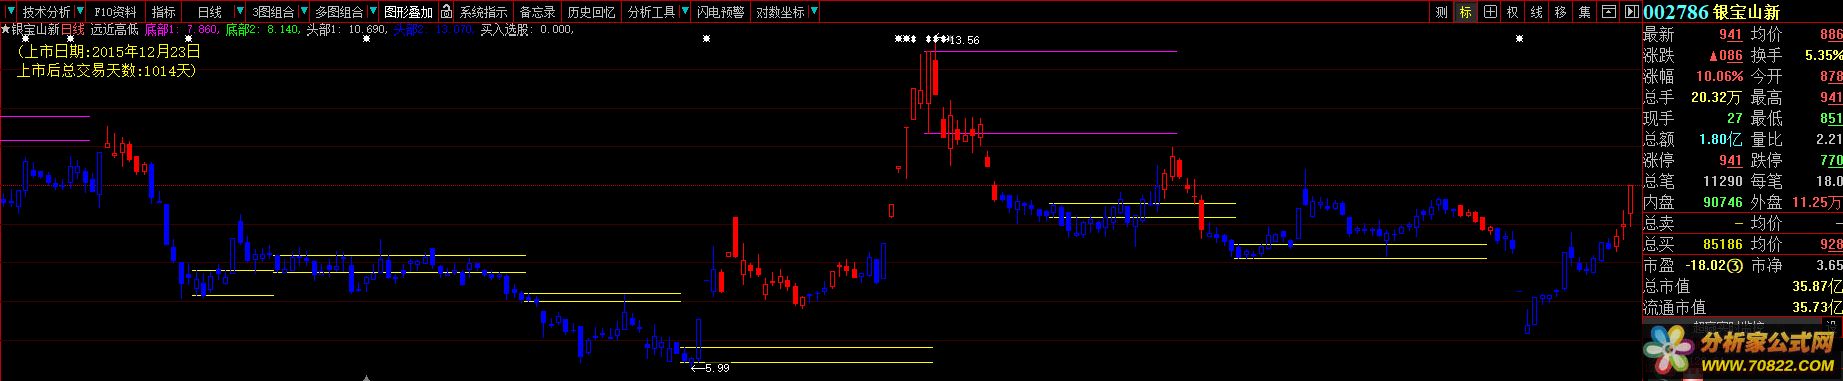Click the 移 move chart icon

[x=1561, y=12]
